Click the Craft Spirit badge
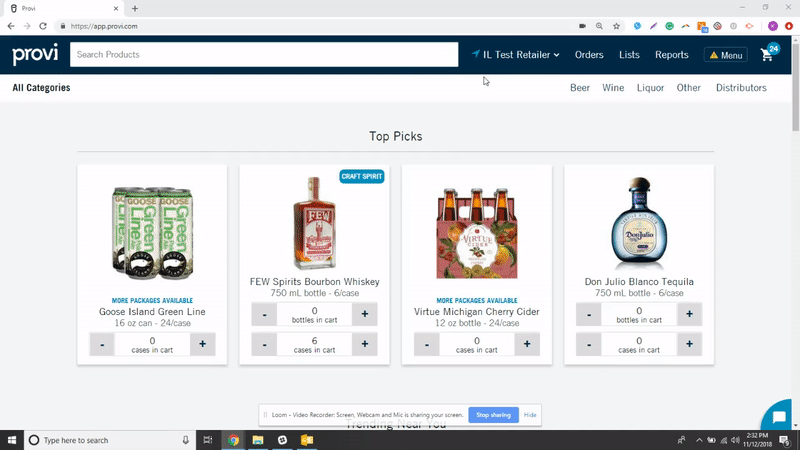This screenshot has height=450, width=800. 362,177
